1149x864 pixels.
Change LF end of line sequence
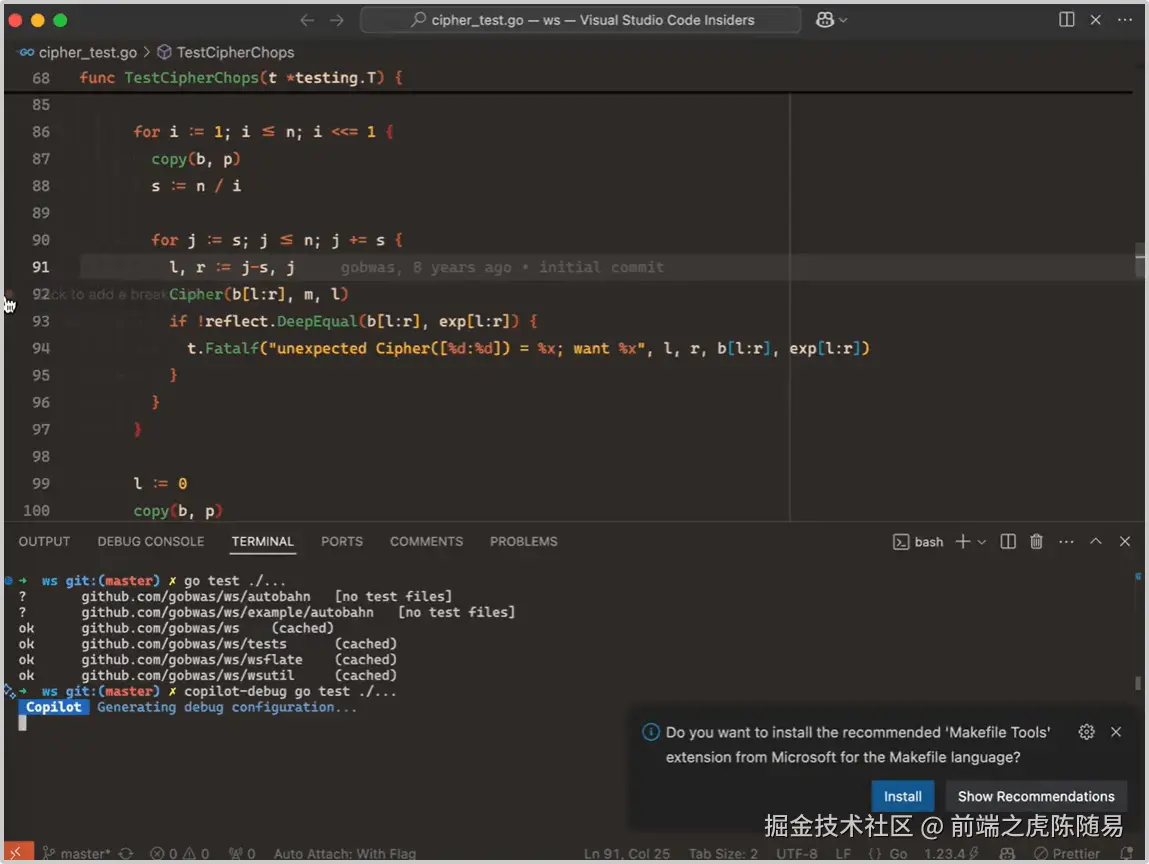pos(843,853)
